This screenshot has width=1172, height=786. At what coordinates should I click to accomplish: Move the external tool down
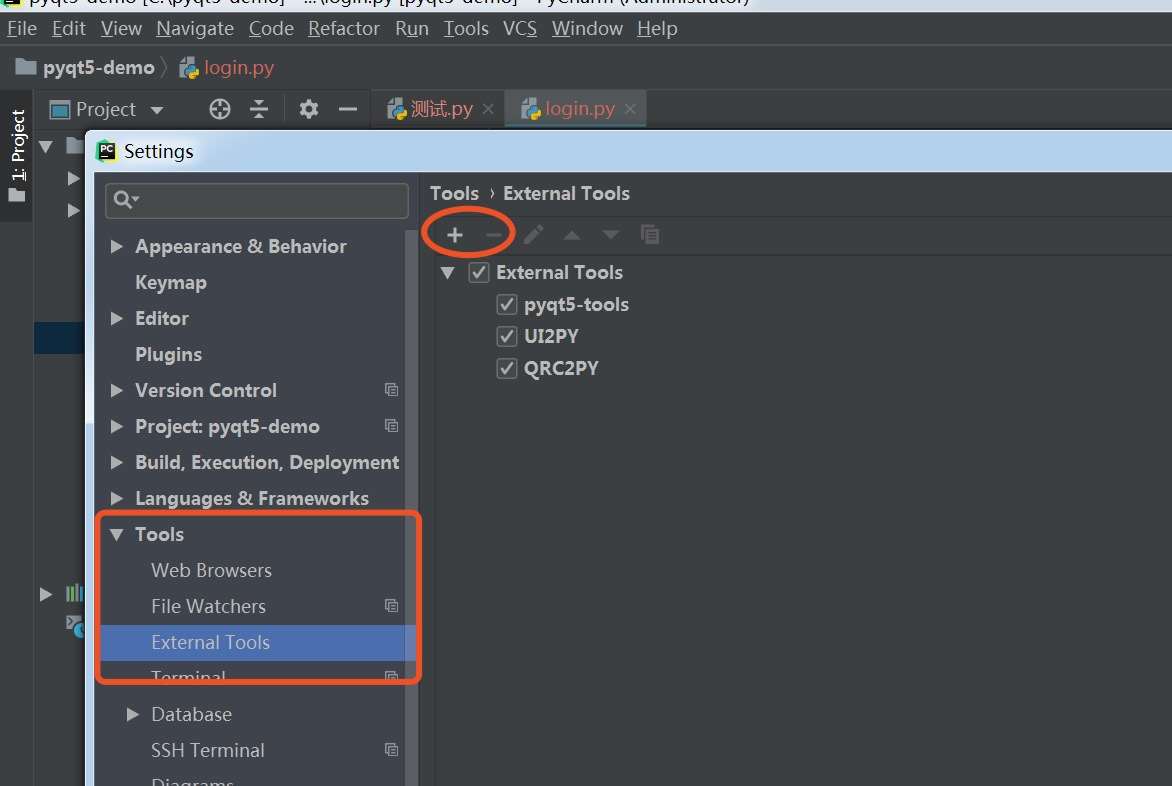point(610,234)
